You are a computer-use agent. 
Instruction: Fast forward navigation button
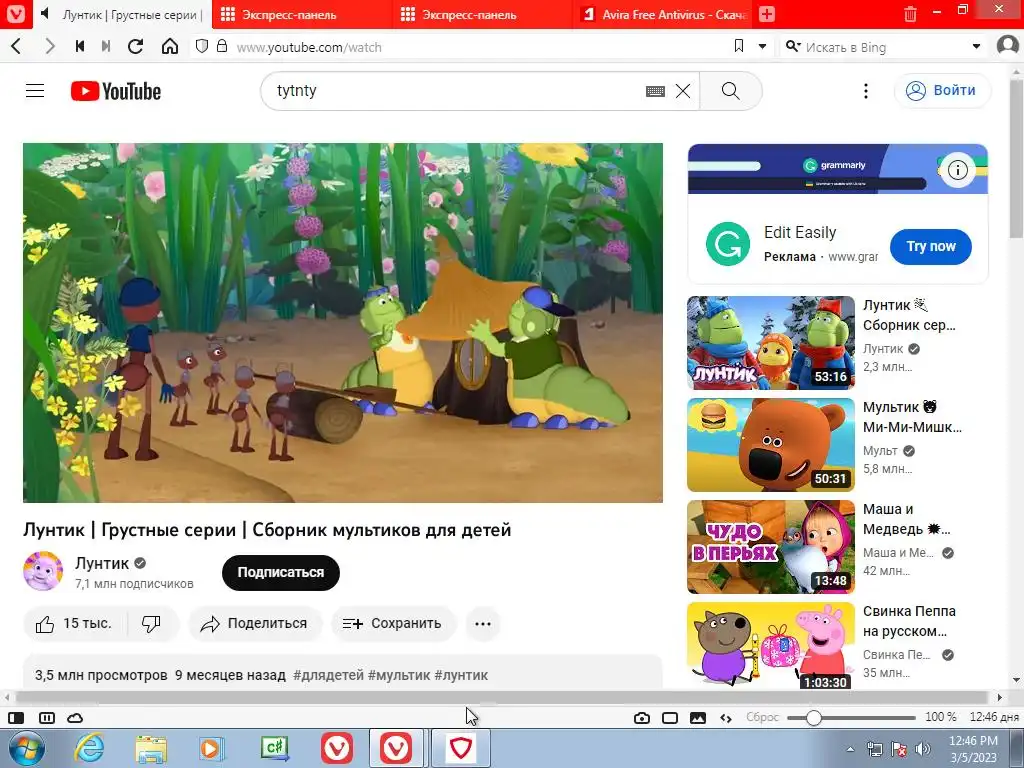pos(106,46)
